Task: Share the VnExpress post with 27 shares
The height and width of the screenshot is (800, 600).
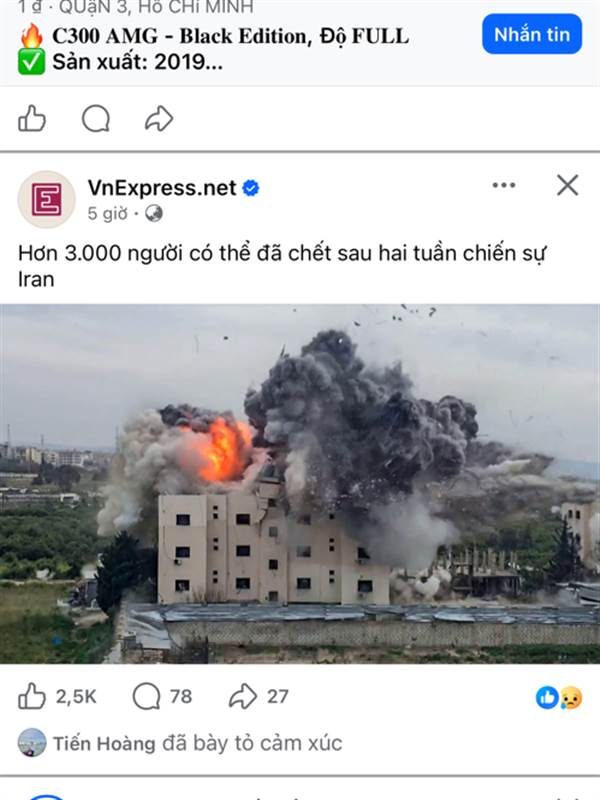Action: click(259, 696)
